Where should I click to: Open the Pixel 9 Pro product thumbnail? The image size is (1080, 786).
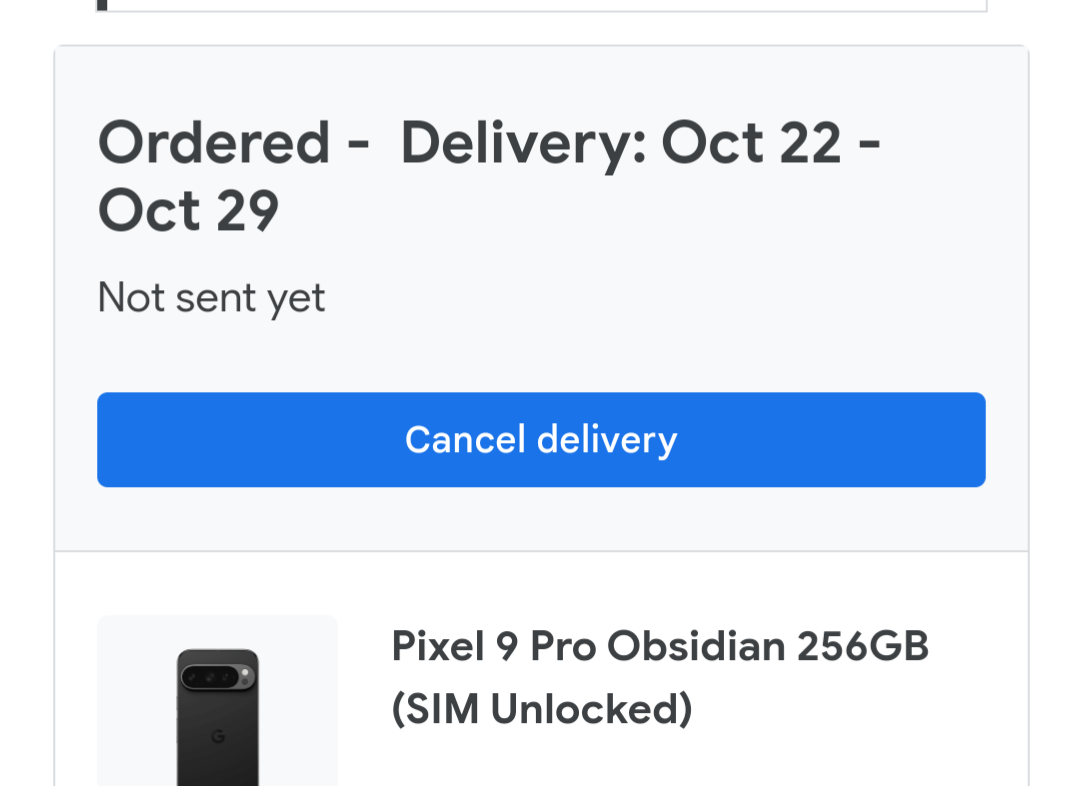click(x=217, y=700)
